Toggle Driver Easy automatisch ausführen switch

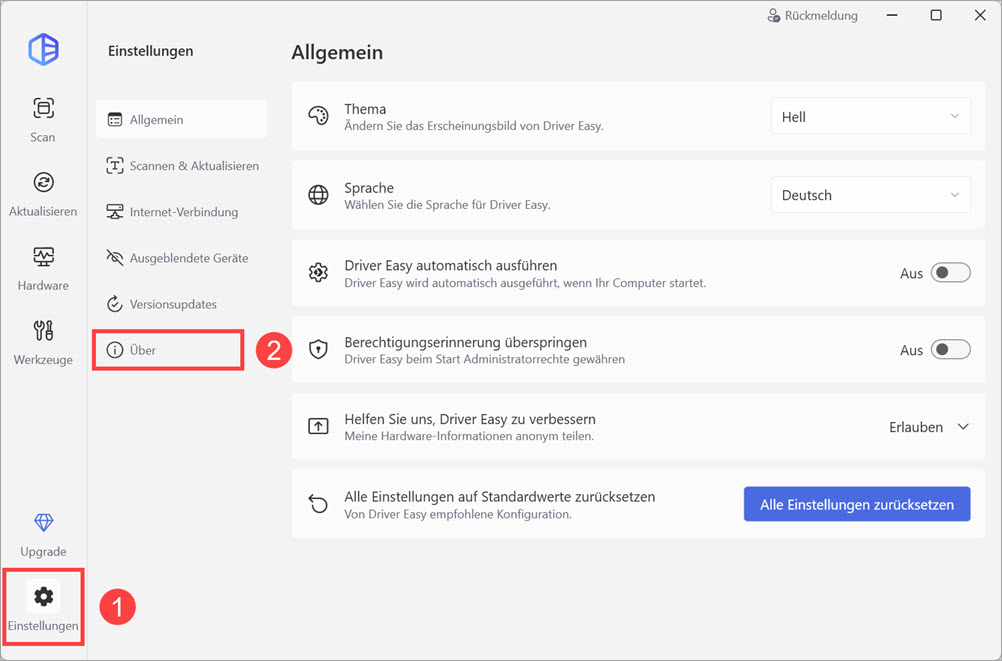[950, 273]
